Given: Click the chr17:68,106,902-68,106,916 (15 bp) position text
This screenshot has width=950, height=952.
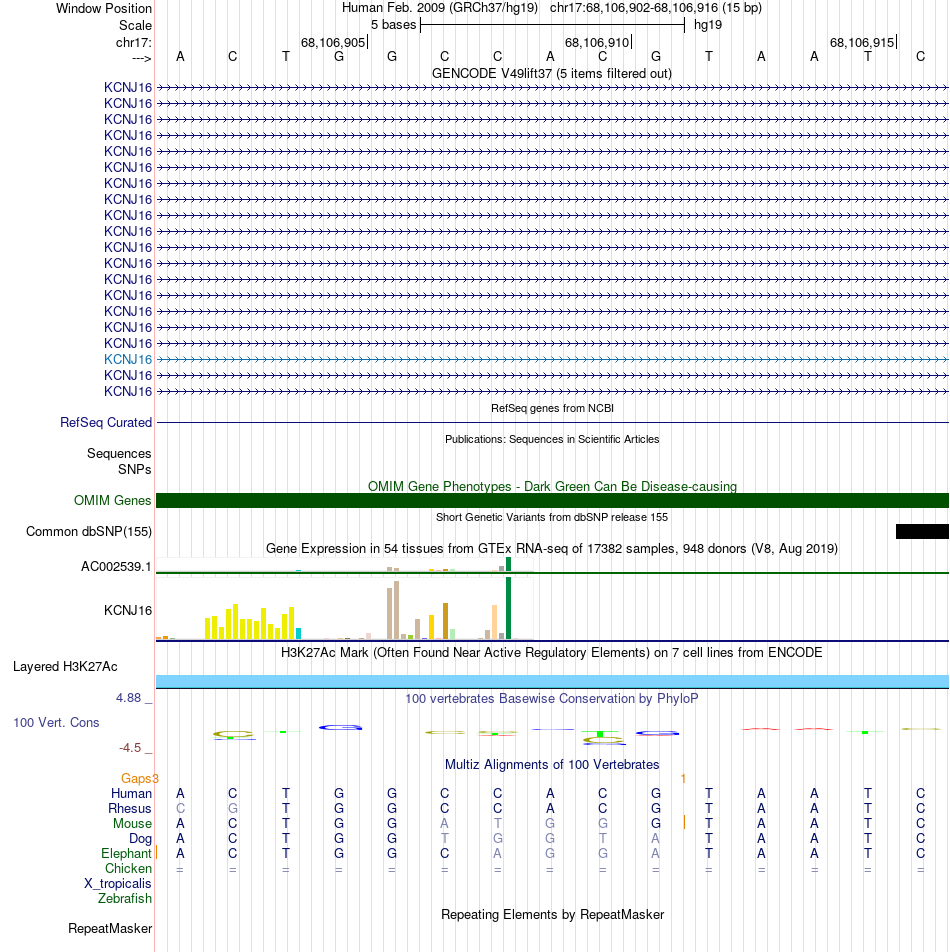Looking at the screenshot, I should tap(656, 8).
